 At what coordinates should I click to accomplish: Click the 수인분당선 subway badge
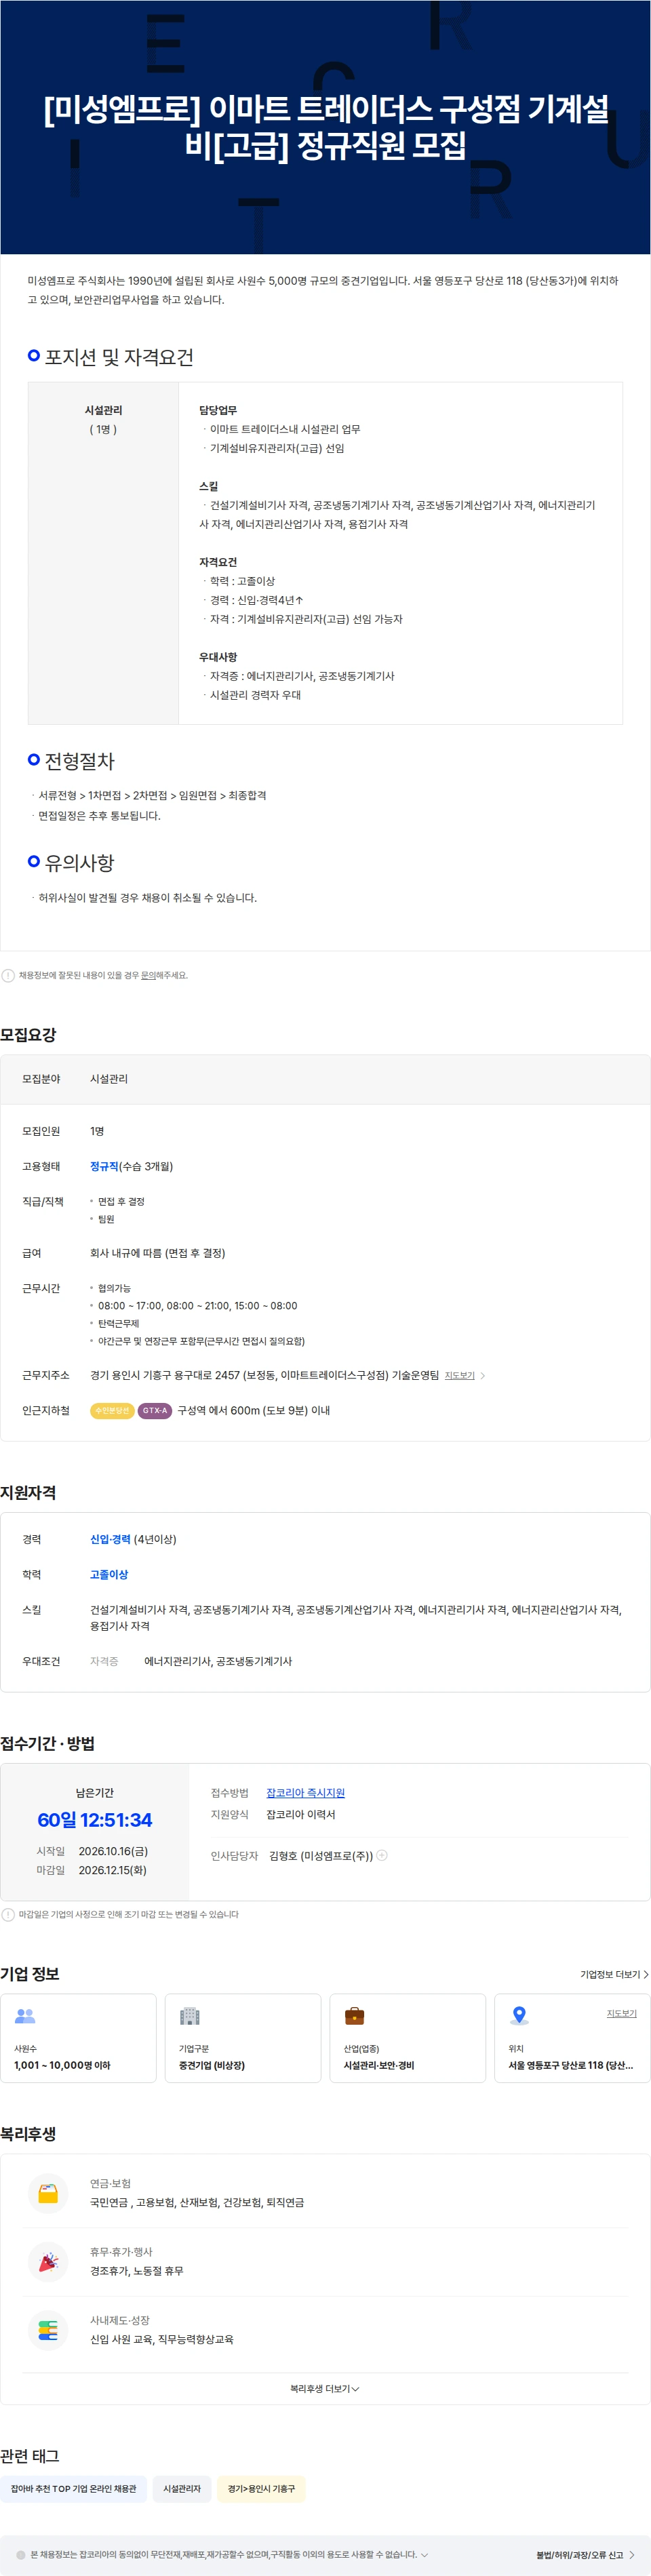click(112, 1410)
